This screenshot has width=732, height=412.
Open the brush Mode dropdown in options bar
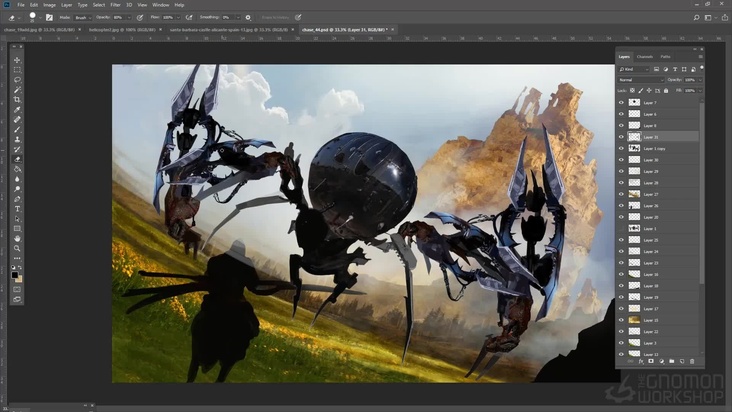pyautogui.click(x=82, y=17)
